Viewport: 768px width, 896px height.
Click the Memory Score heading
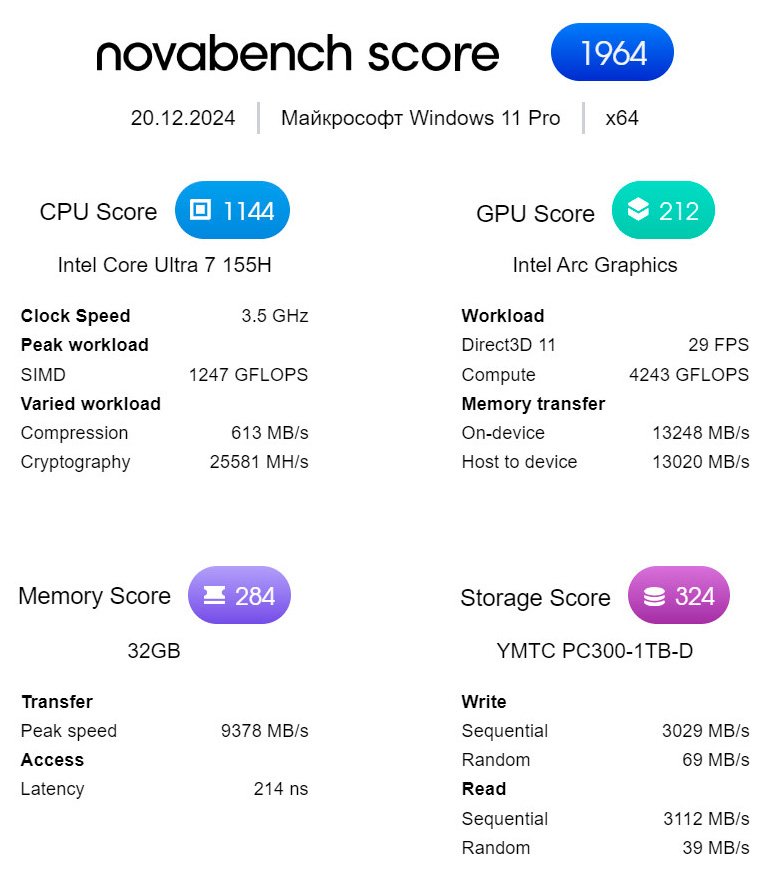tap(94, 596)
